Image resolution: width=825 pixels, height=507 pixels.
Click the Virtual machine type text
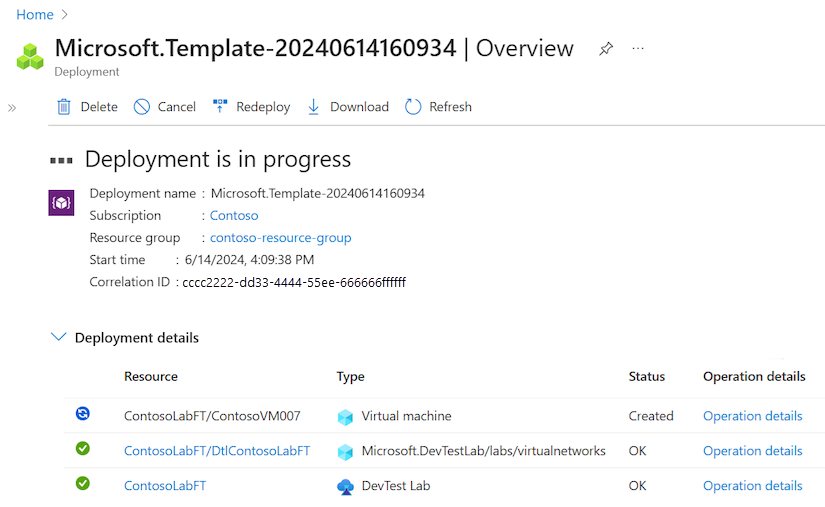(406, 416)
